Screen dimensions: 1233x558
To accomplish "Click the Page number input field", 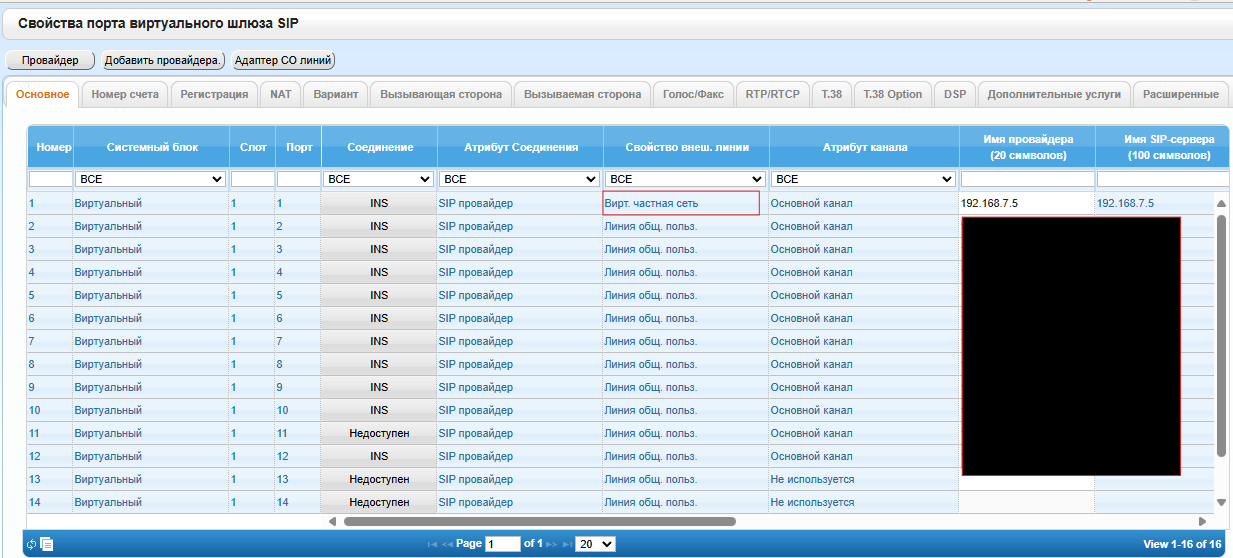I will click(502, 544).
